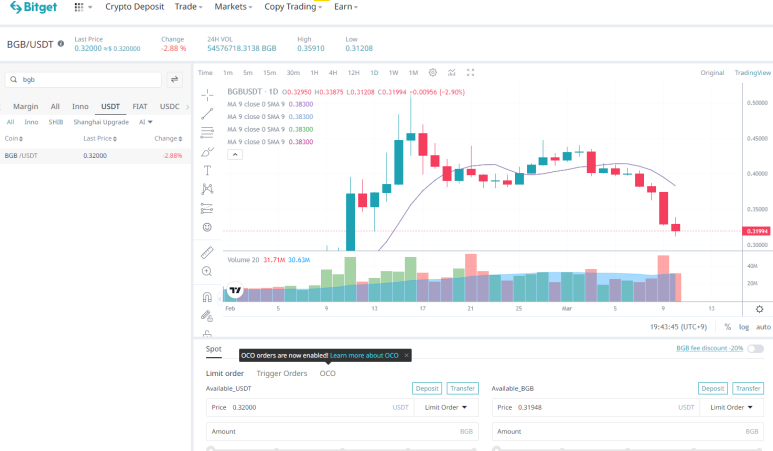This screenshot has height=451, width=773.
Task: Open the Learn more about OCO link
Action: 364,355
